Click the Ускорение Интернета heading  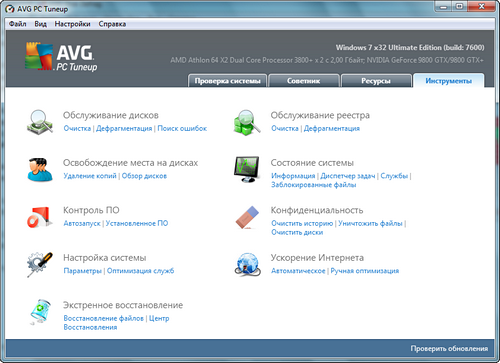[317, 258]
